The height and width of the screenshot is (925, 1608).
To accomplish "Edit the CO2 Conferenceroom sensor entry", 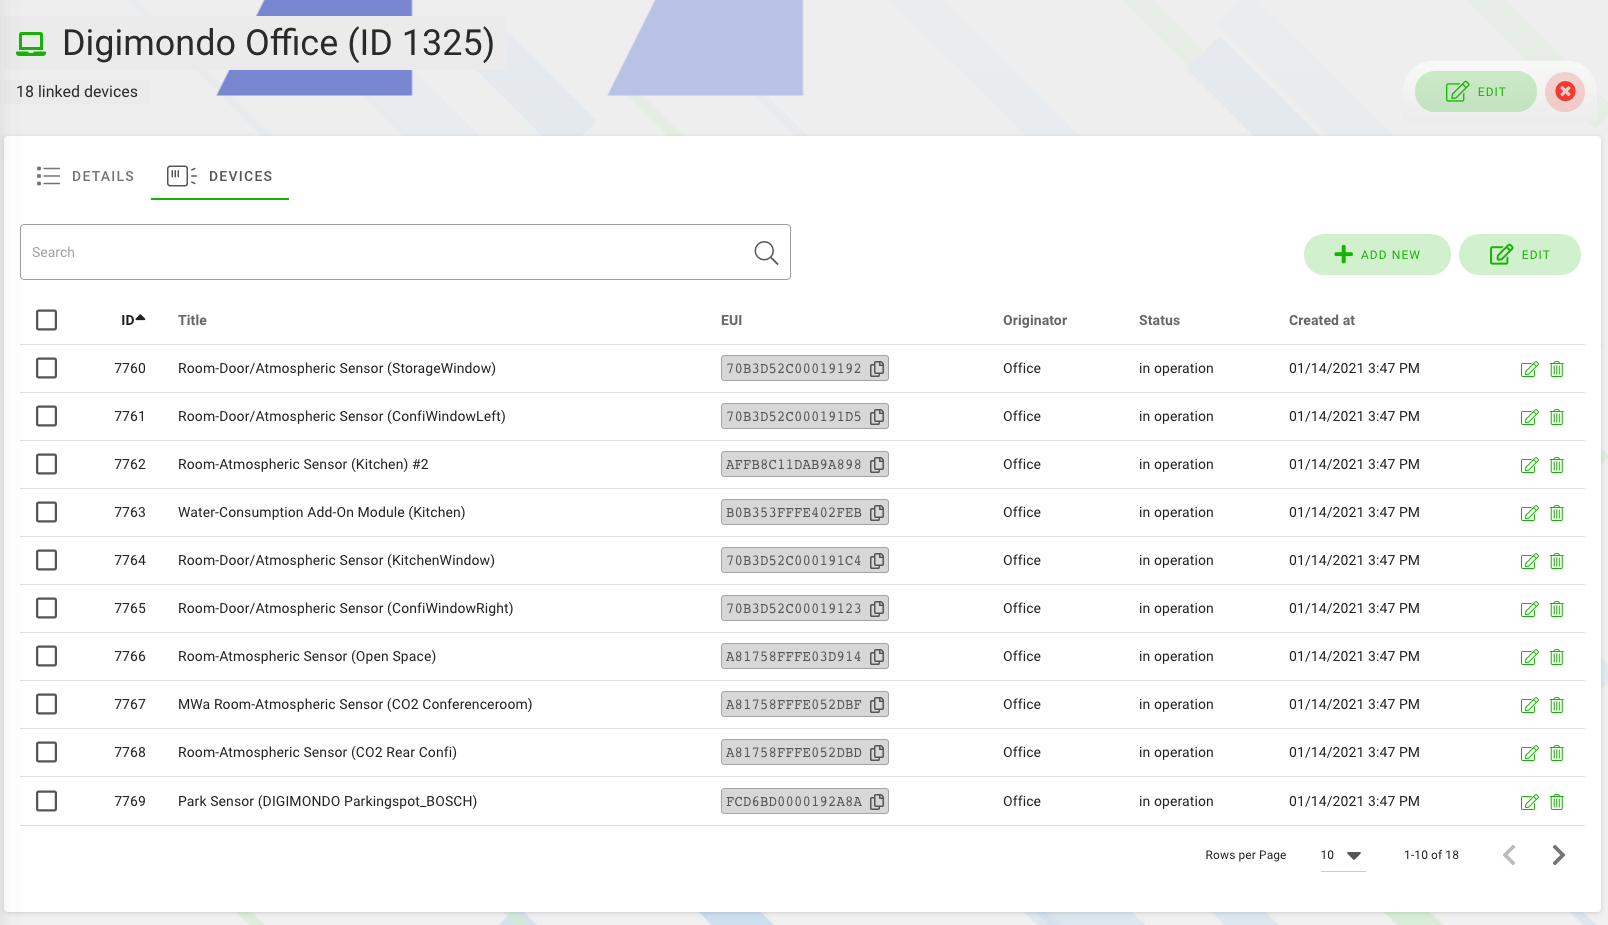I will (x=1529, y=704).
